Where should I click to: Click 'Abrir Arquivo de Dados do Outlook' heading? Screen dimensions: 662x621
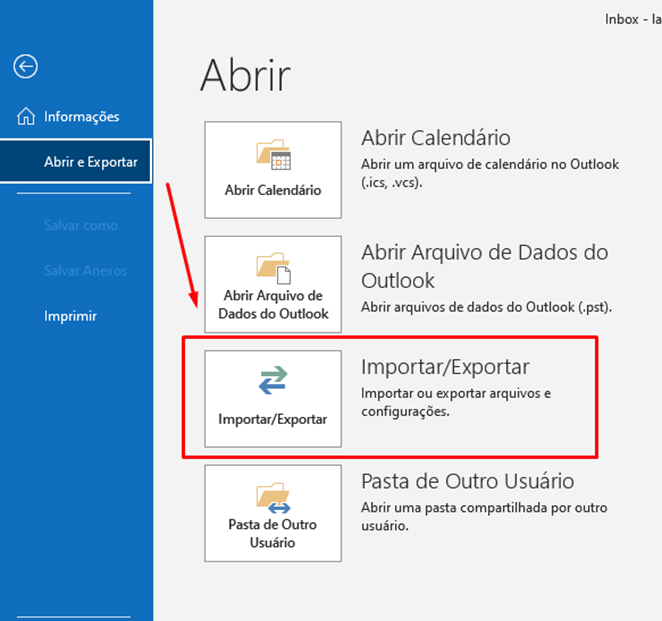(485, 266)
